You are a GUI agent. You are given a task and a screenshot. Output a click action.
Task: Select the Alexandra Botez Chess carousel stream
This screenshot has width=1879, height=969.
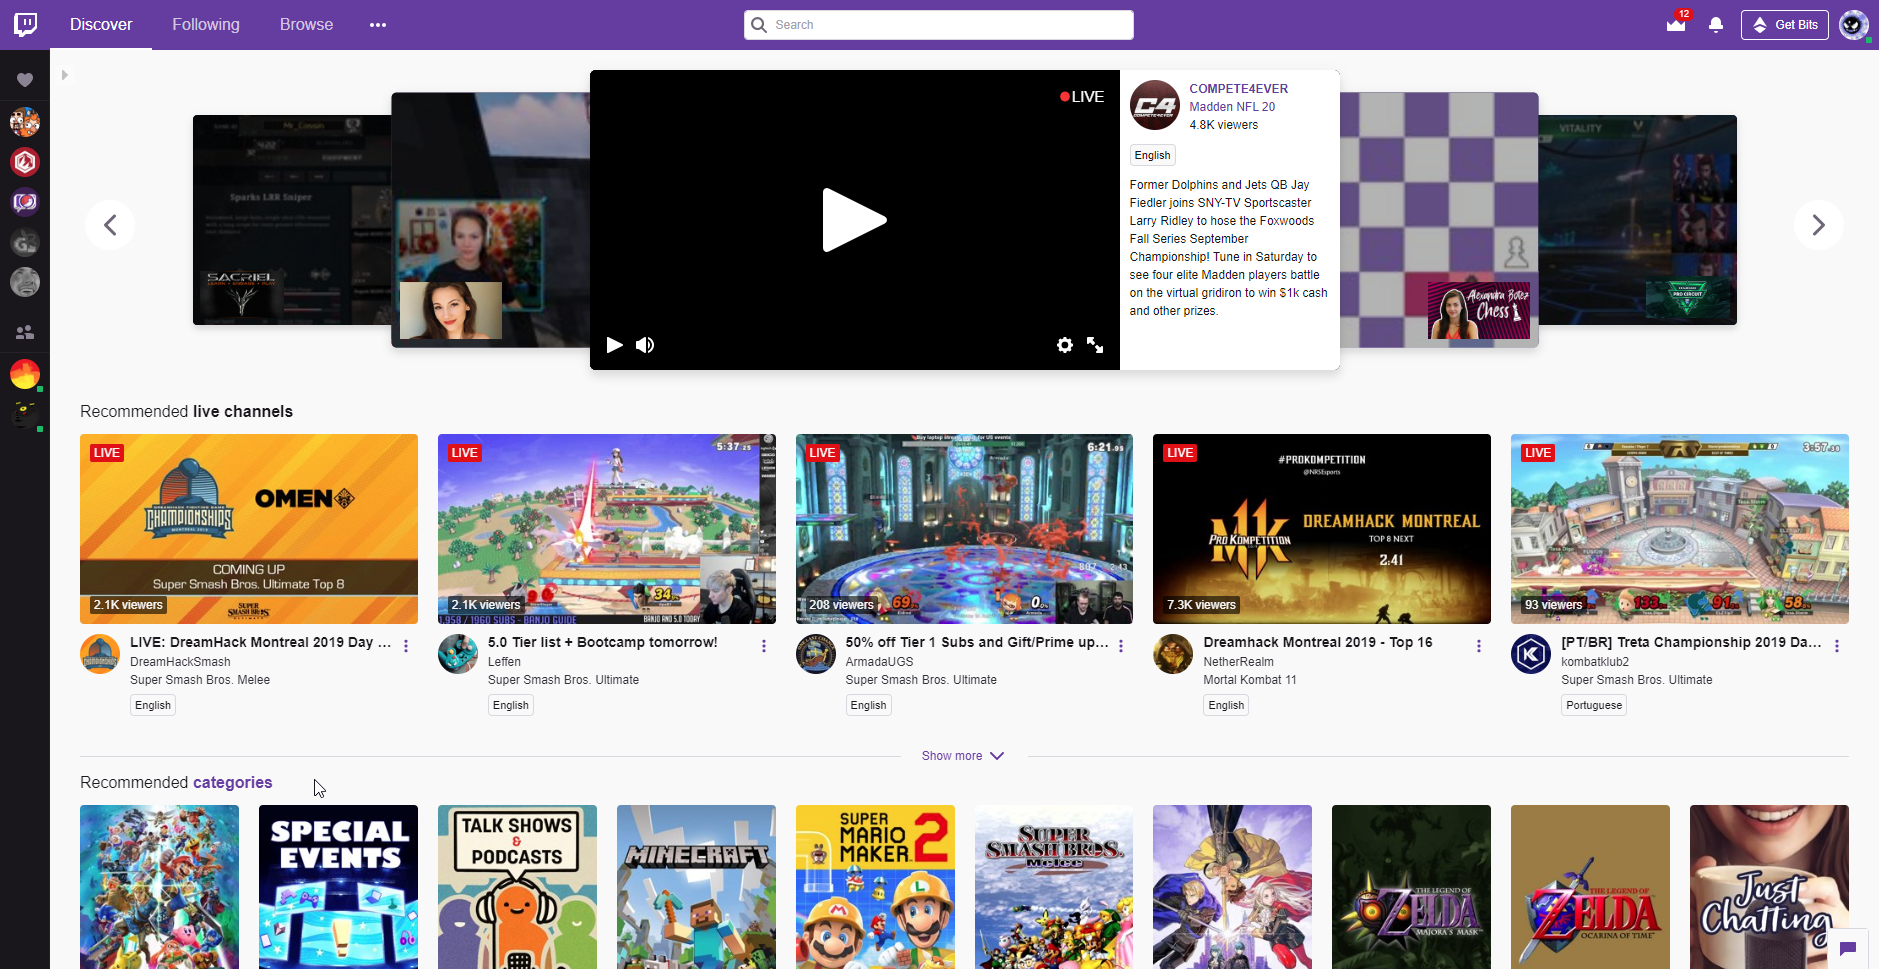(x=1438, y=220)
